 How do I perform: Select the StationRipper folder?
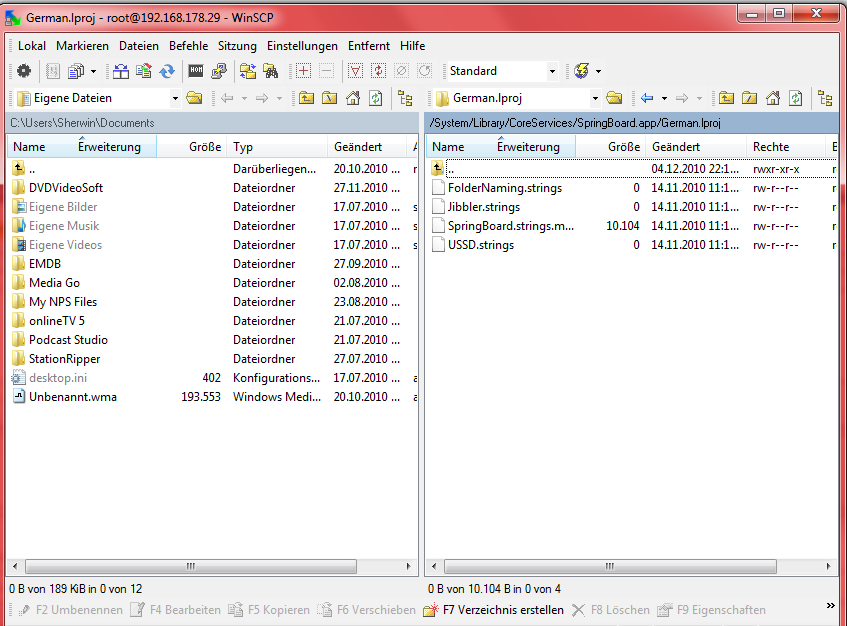point(64,359)
